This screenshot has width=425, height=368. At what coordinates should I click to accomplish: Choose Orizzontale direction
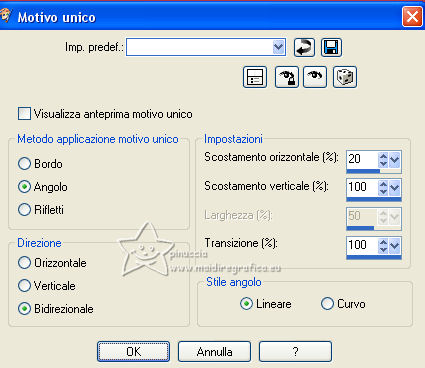(x=24, y=263)
